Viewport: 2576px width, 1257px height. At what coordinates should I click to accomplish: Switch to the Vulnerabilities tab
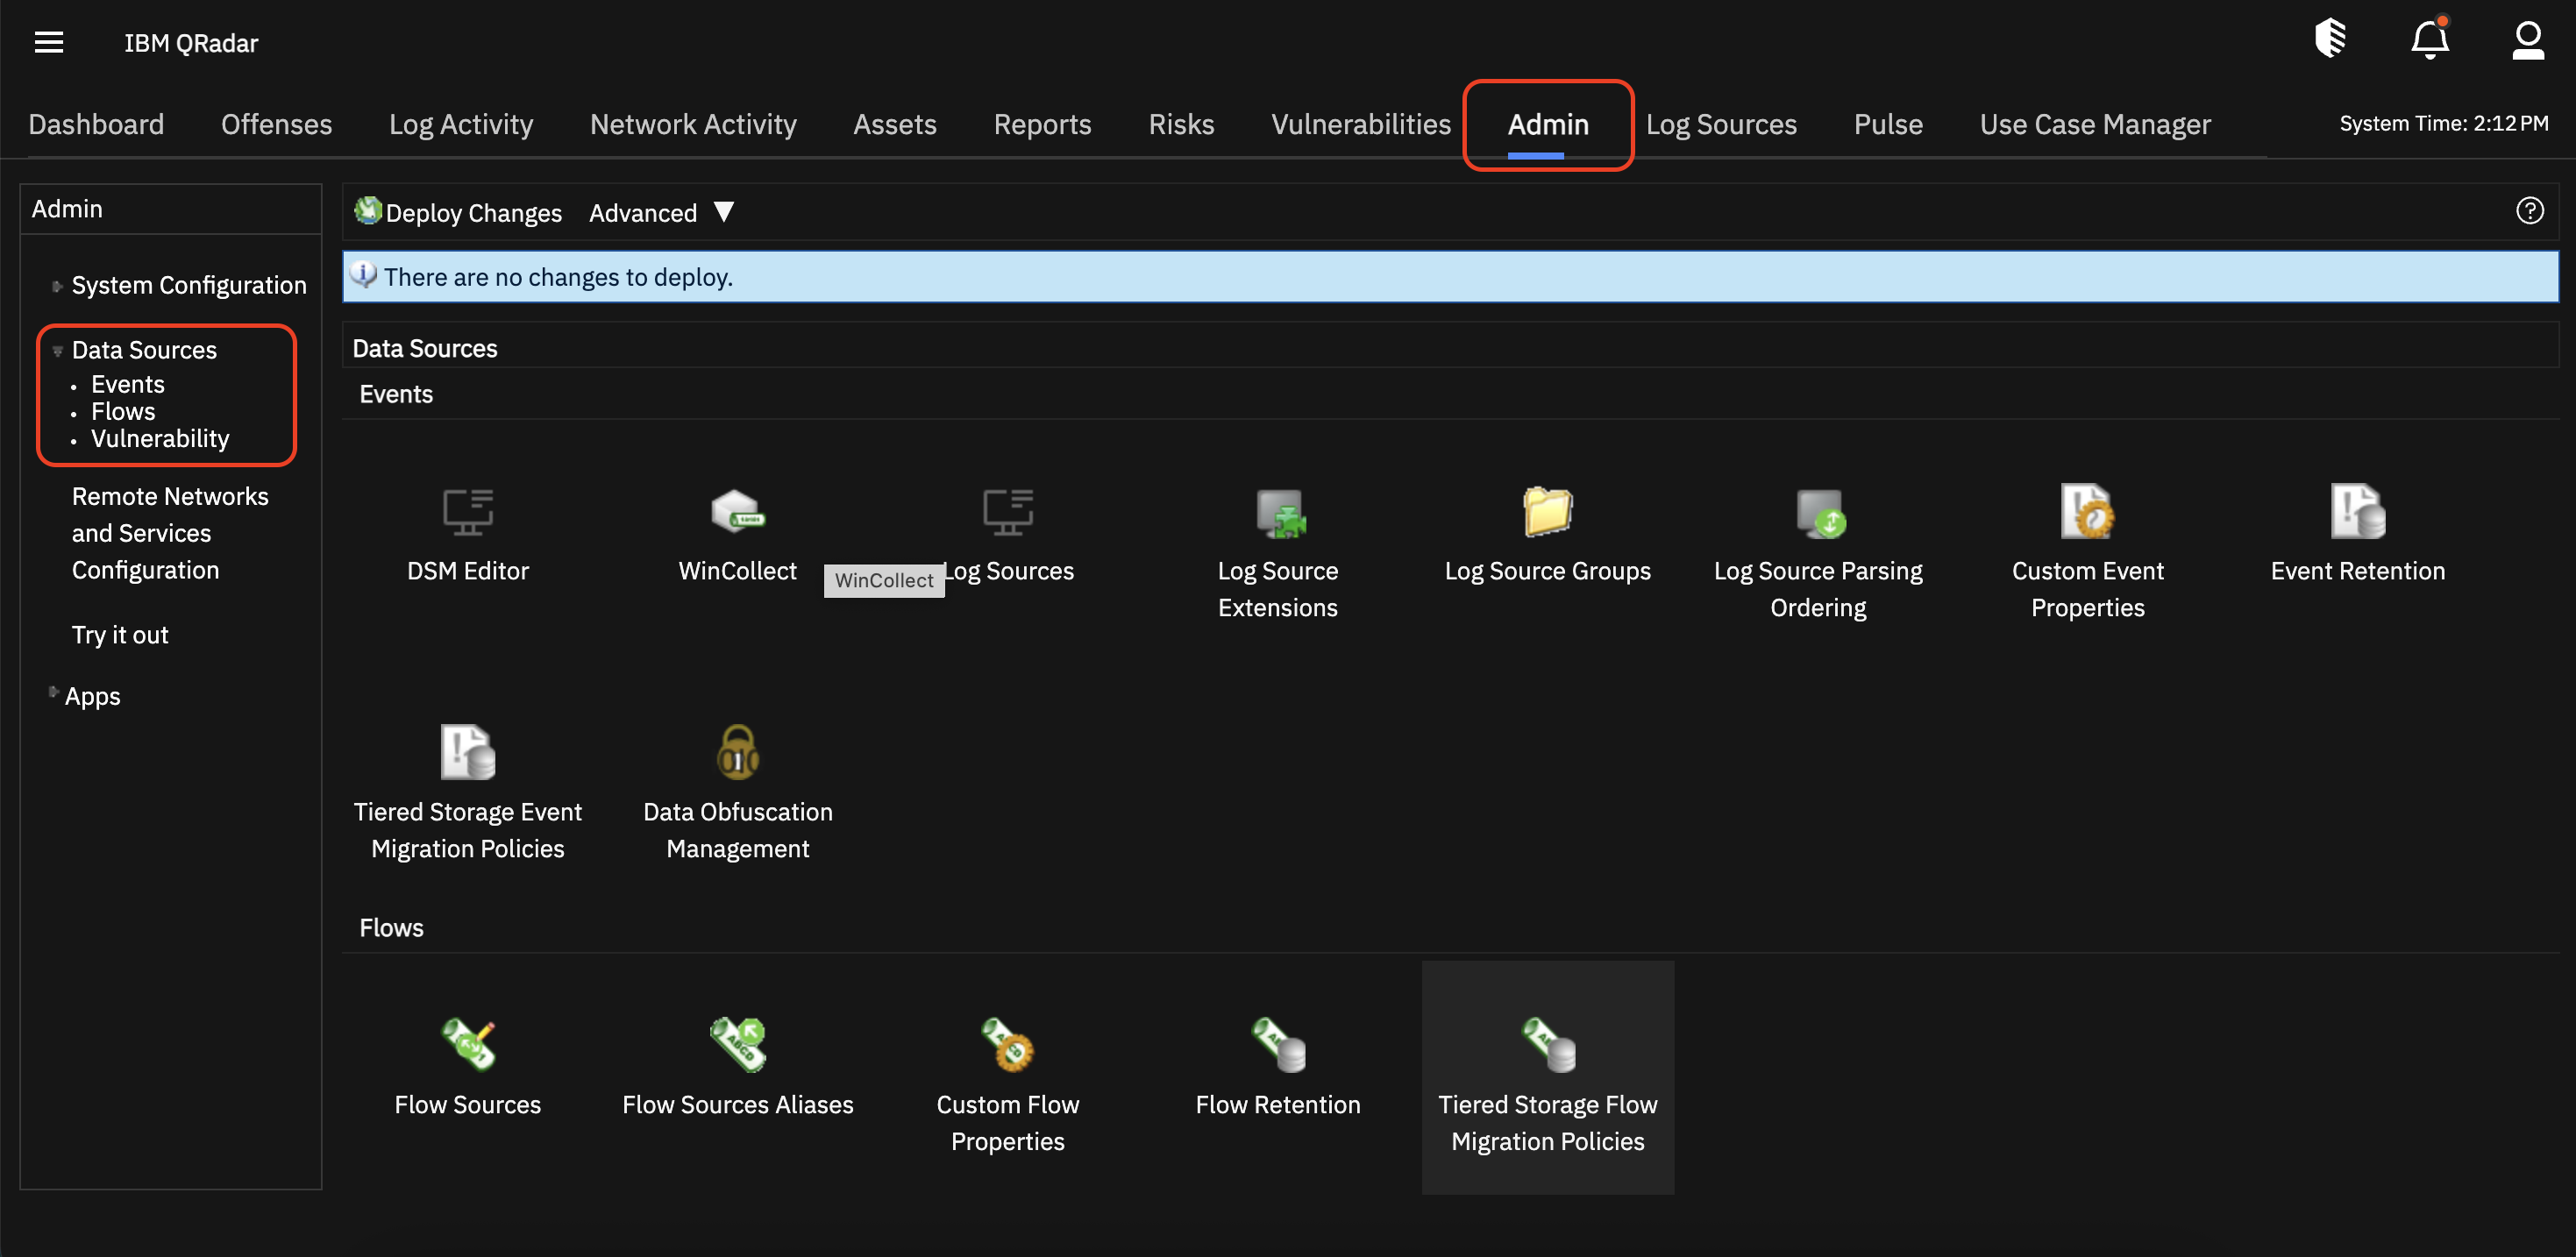point(1361,124)
